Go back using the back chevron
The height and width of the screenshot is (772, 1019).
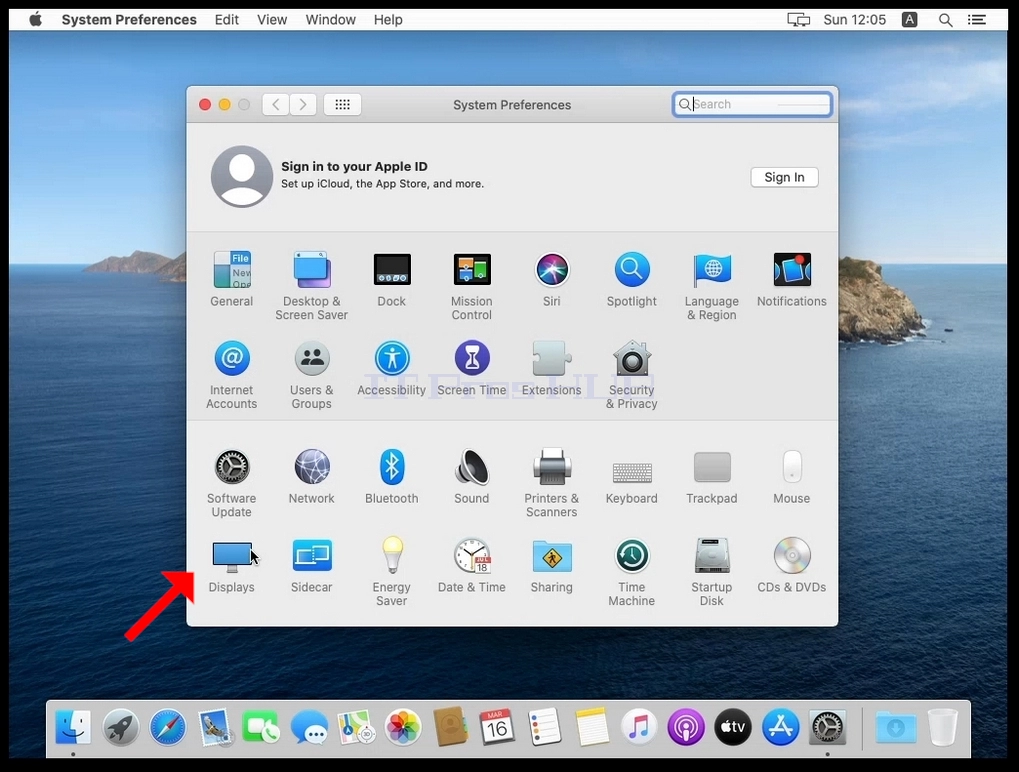pos(276,104)
